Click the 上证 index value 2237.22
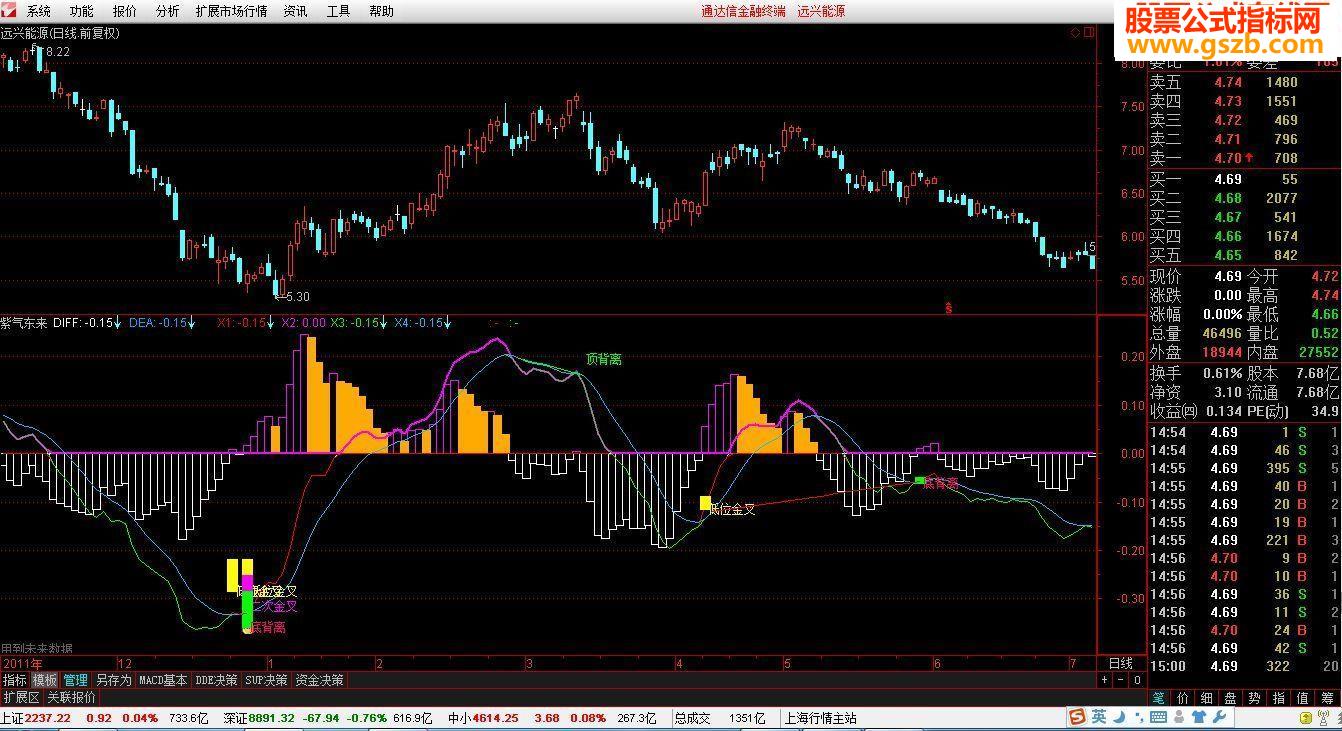 coord(48,718)
